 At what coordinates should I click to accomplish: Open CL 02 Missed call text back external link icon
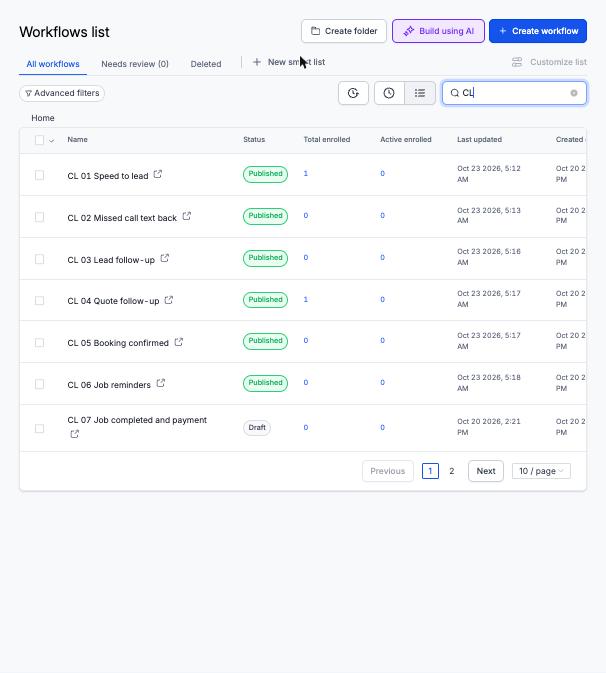pyautogui.click(x=186, y=216)
